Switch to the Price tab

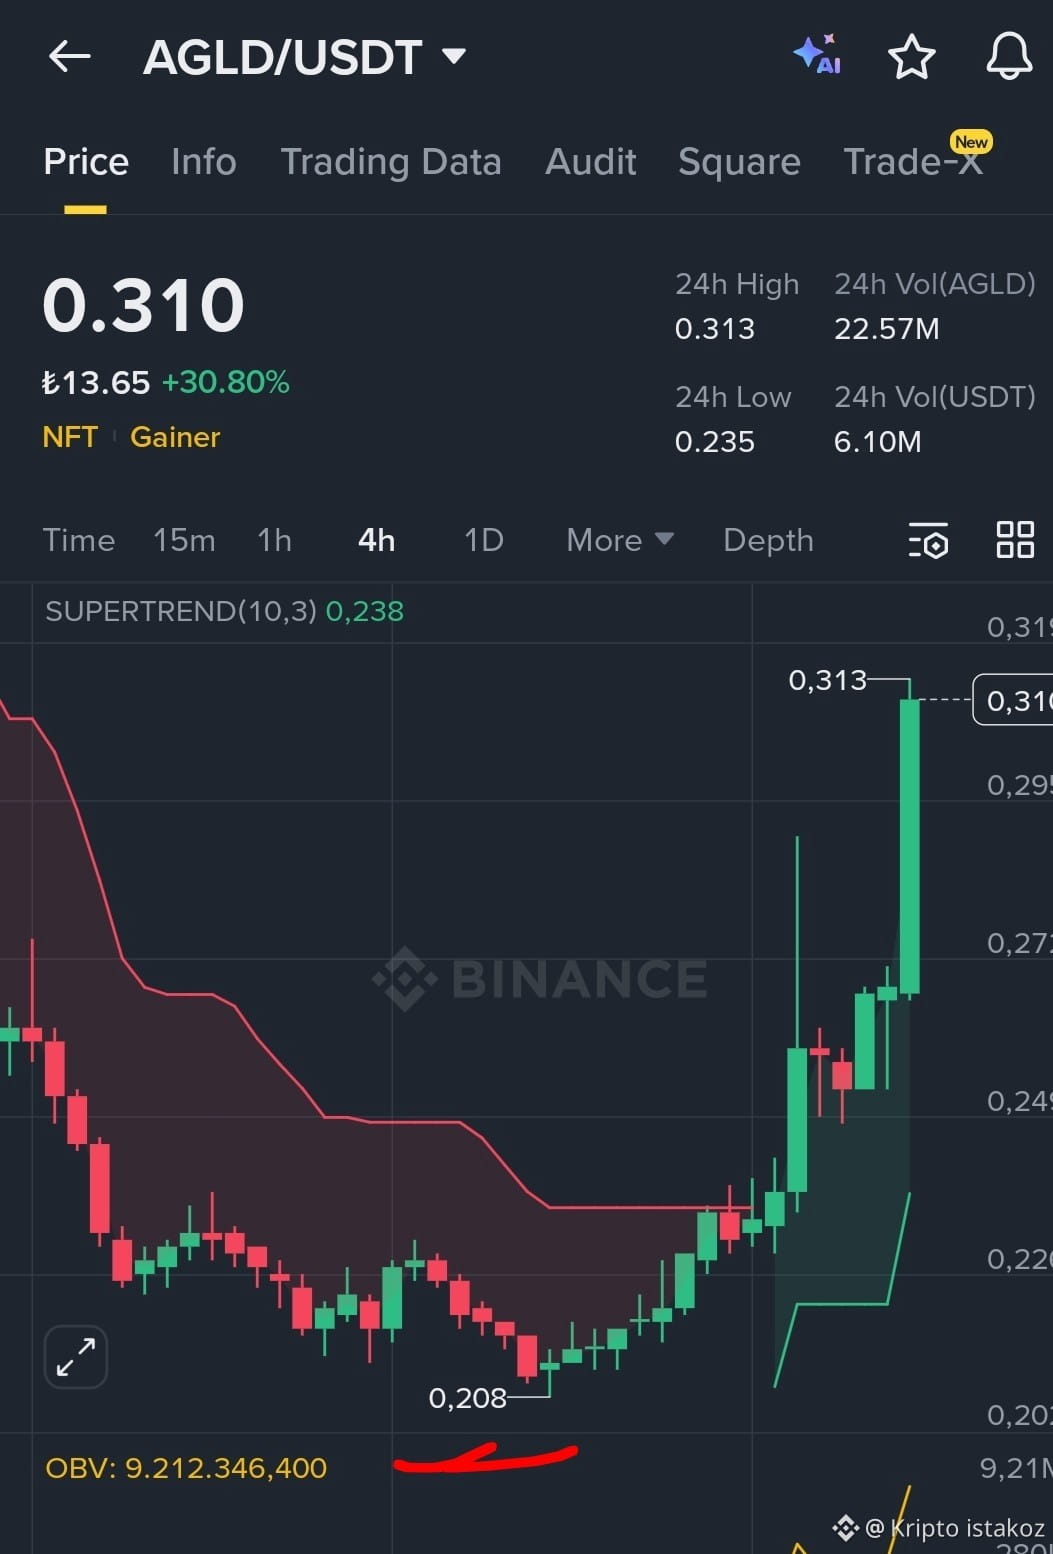pos(86,162)
